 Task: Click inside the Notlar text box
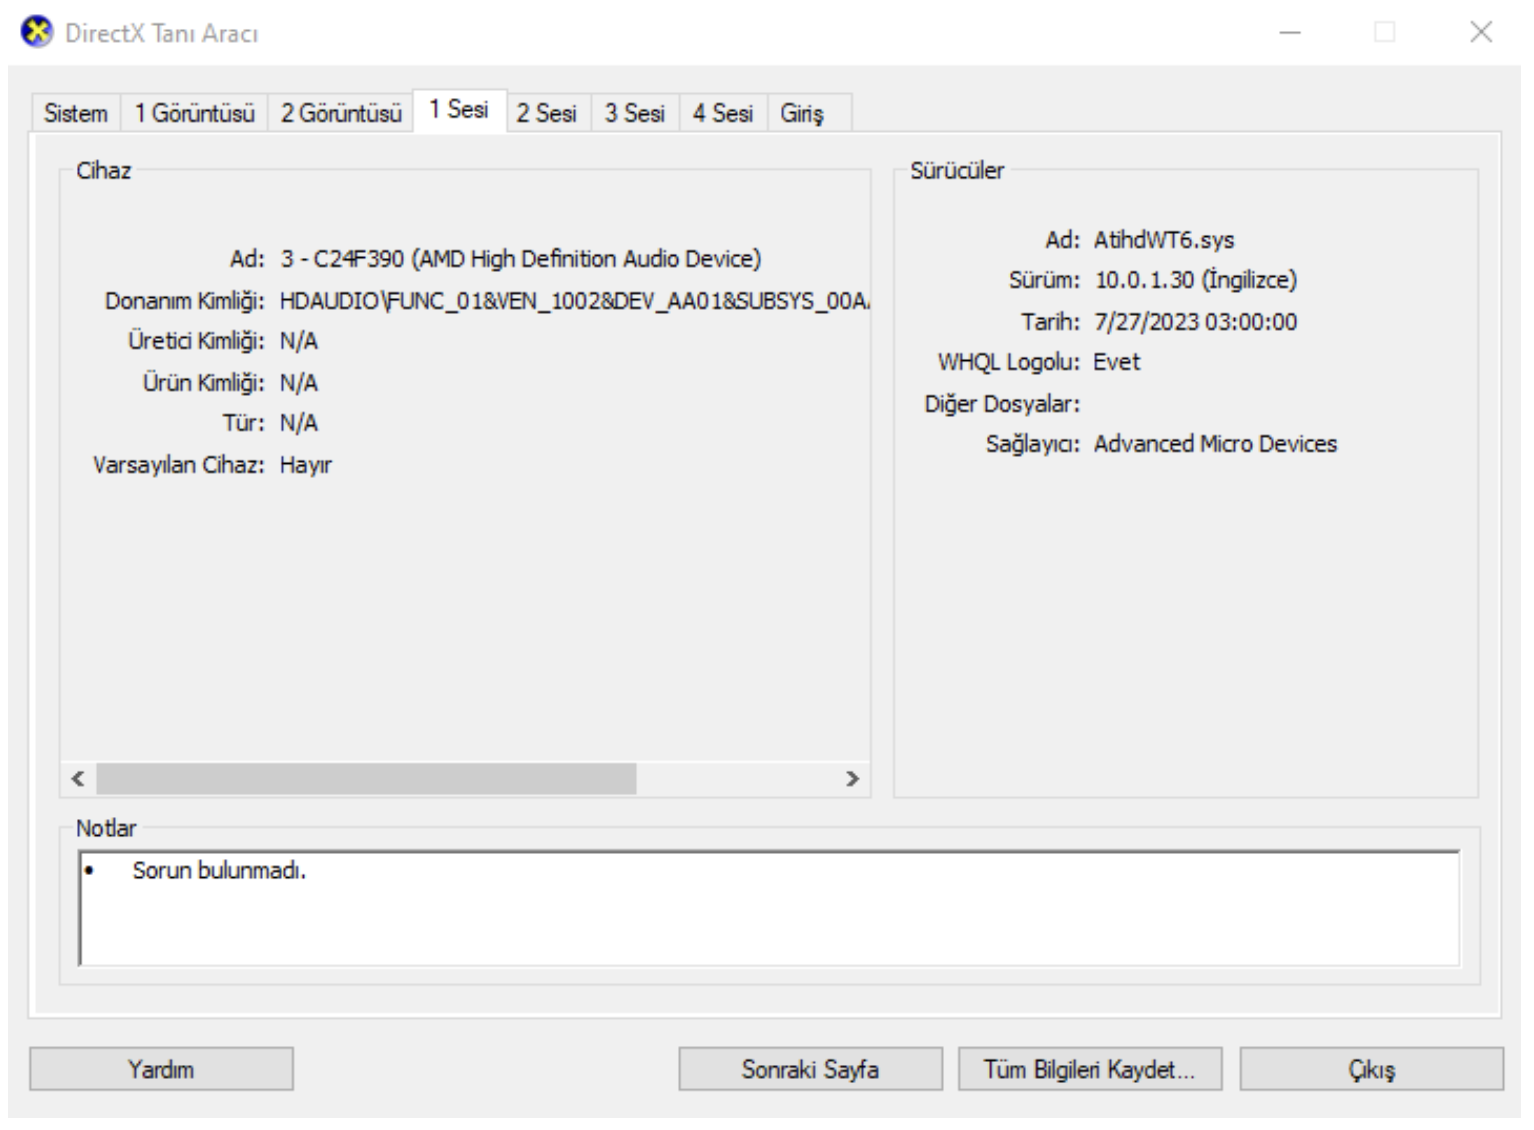768,908
